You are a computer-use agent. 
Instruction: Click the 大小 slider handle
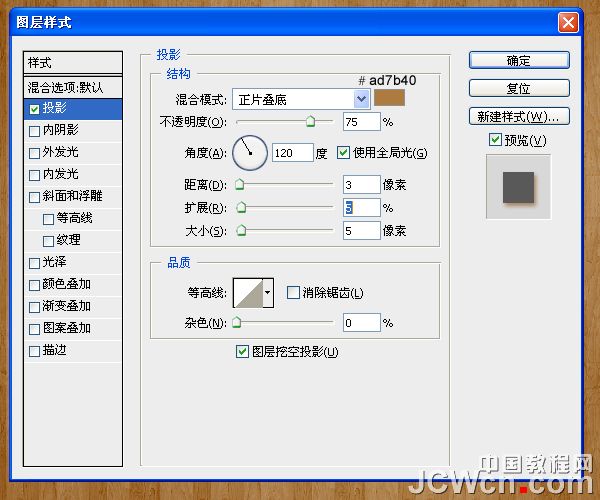pos(241,230)
